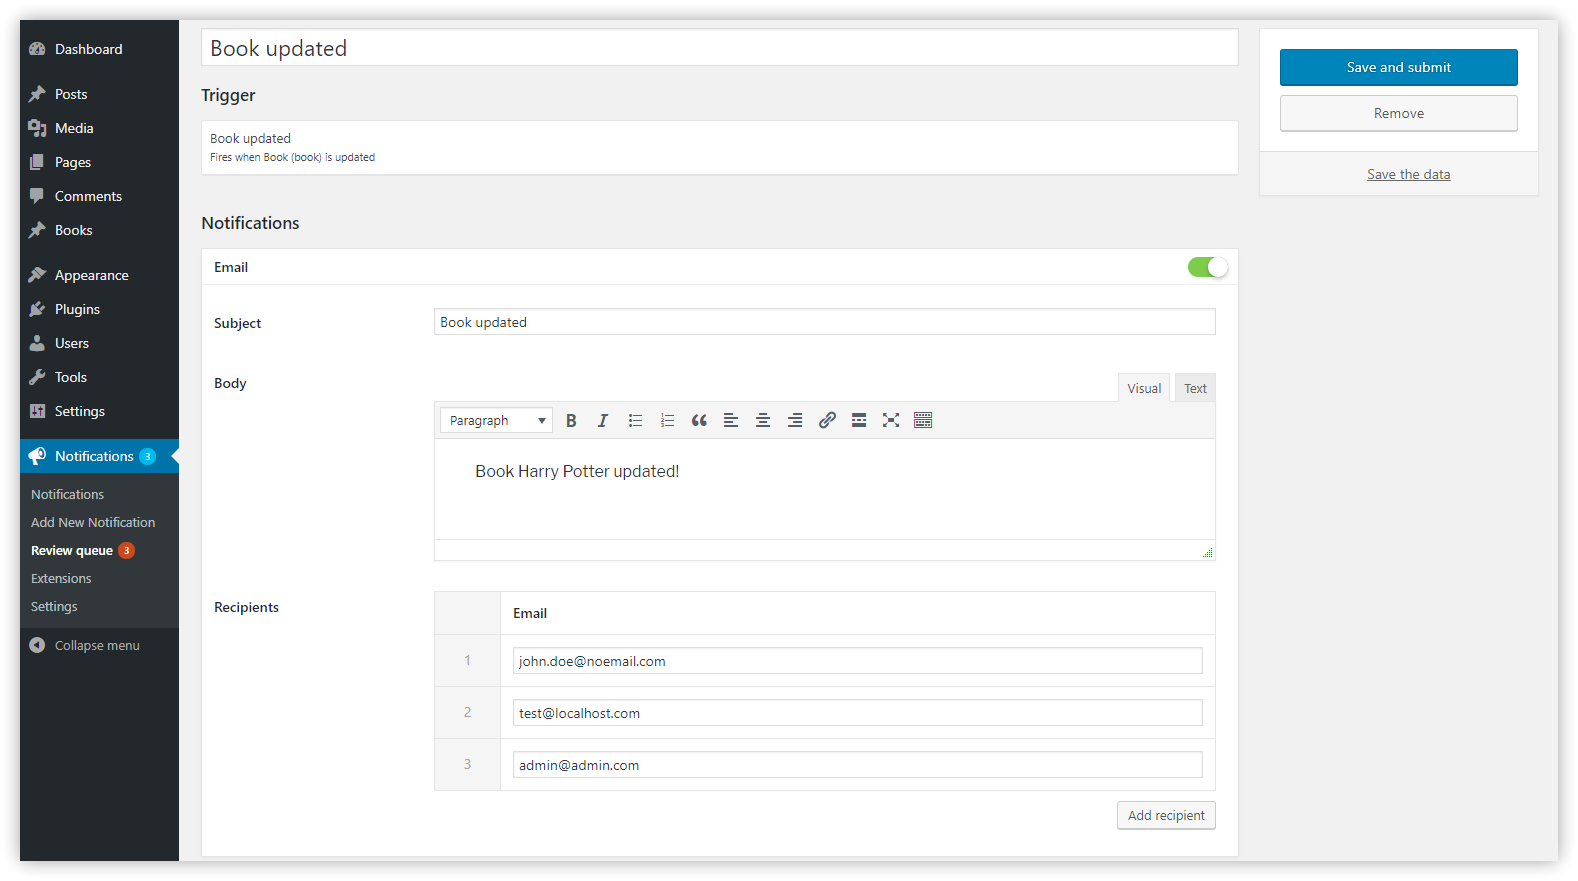The height and width of the screenshot is (881, 1578).
Task: Insert a numbered list in body
Action: coord(667,421)
